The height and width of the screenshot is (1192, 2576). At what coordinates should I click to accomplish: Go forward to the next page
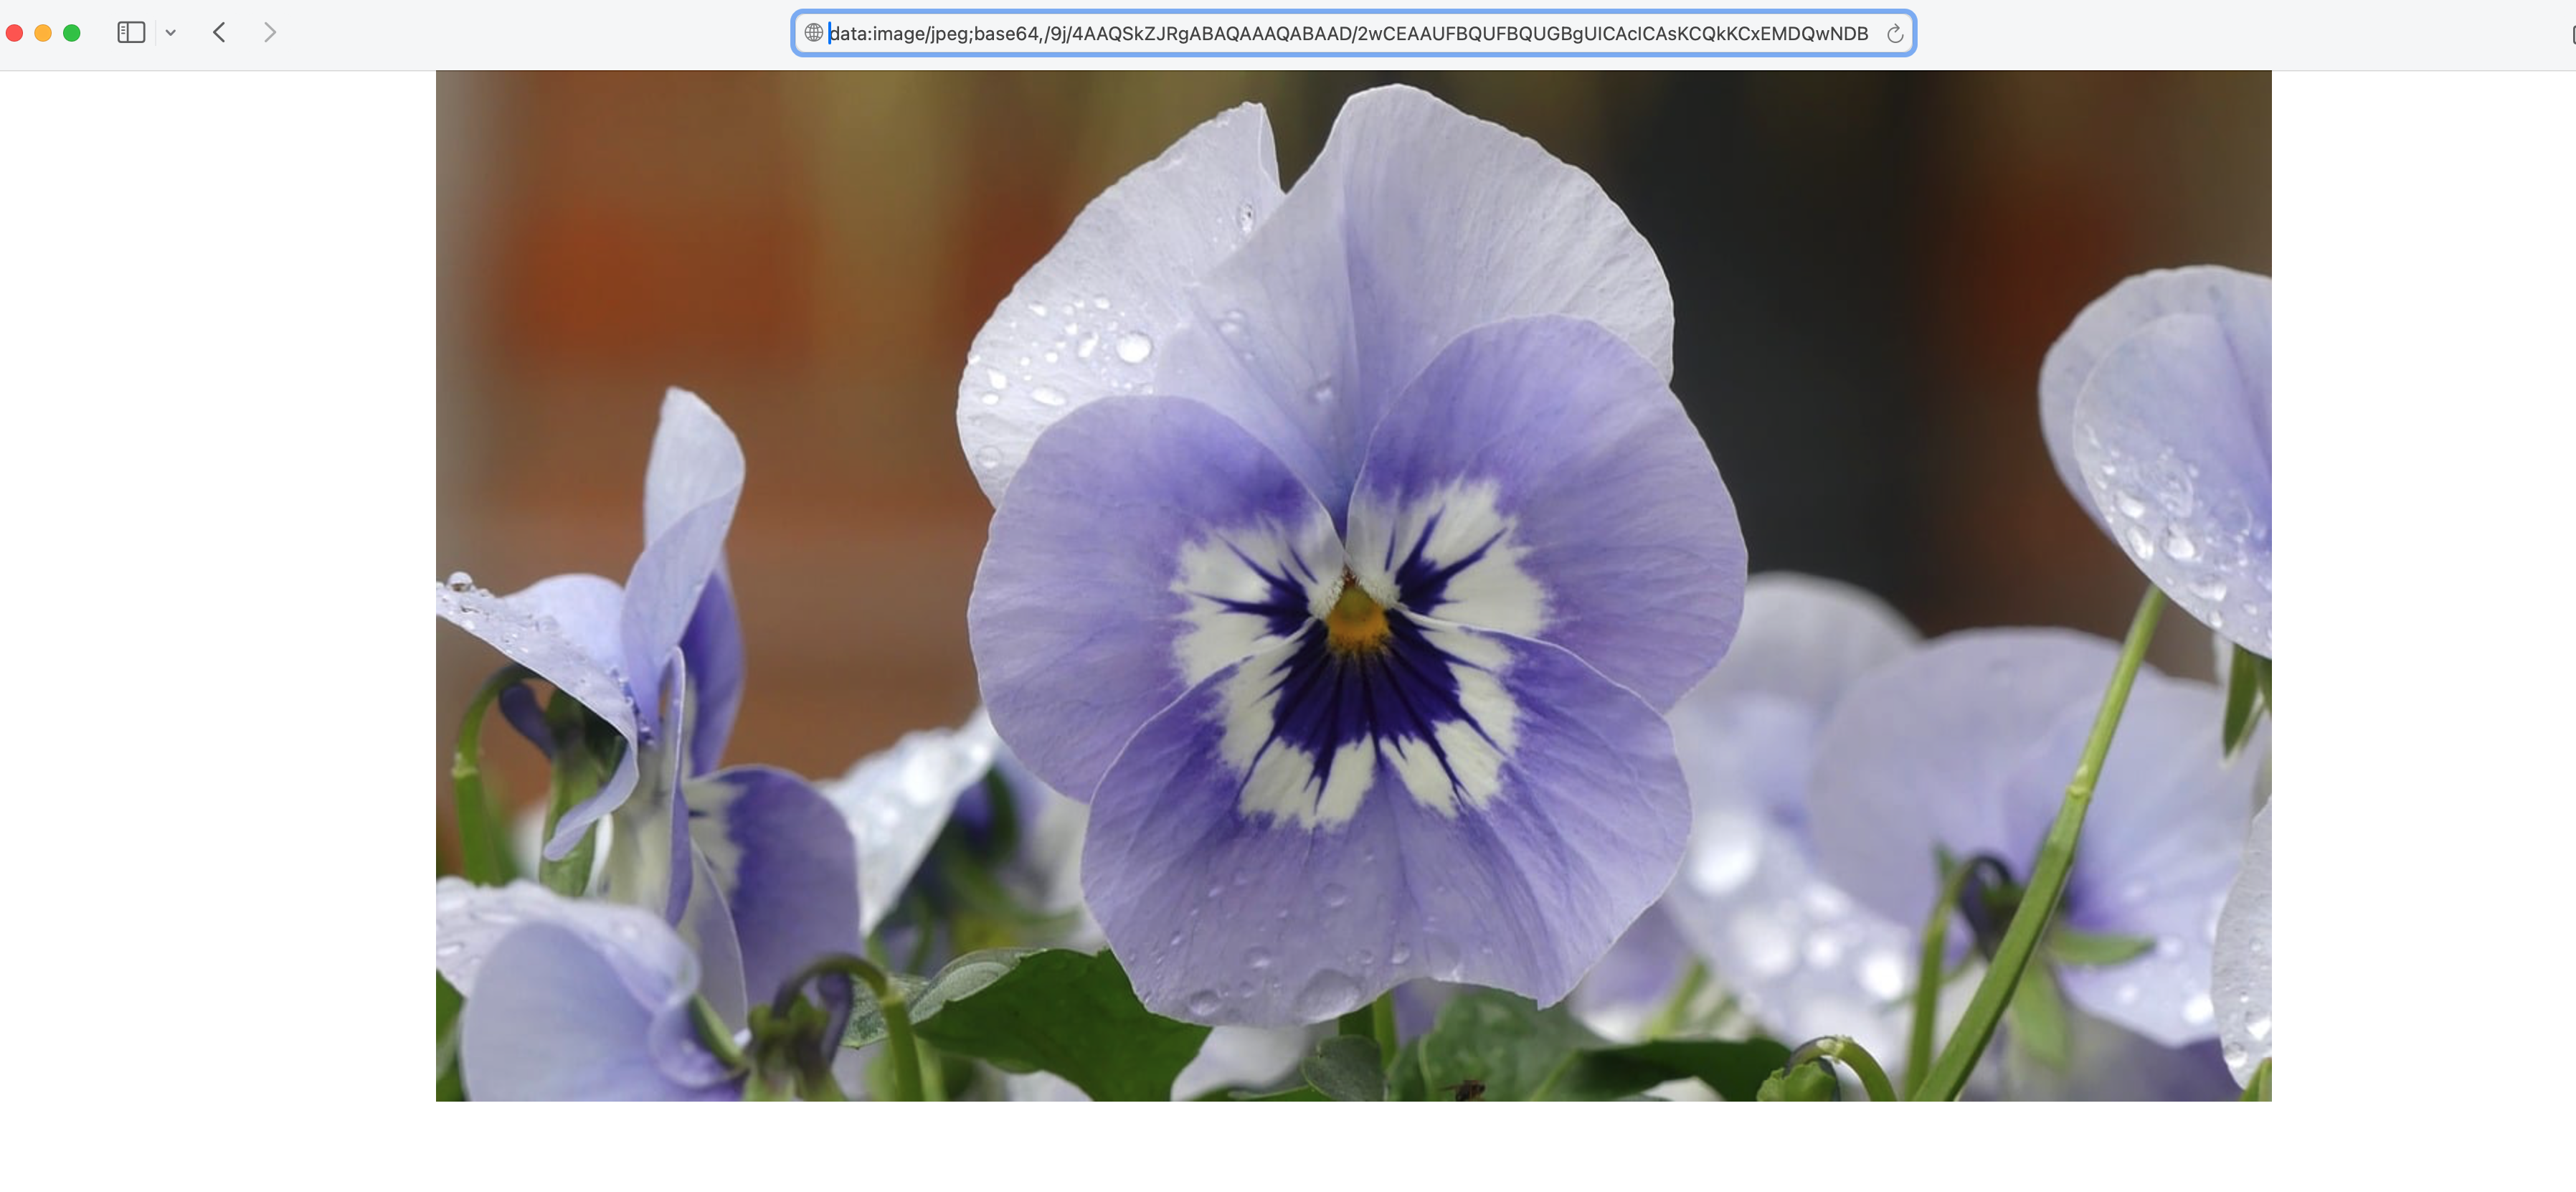point(269,33)
